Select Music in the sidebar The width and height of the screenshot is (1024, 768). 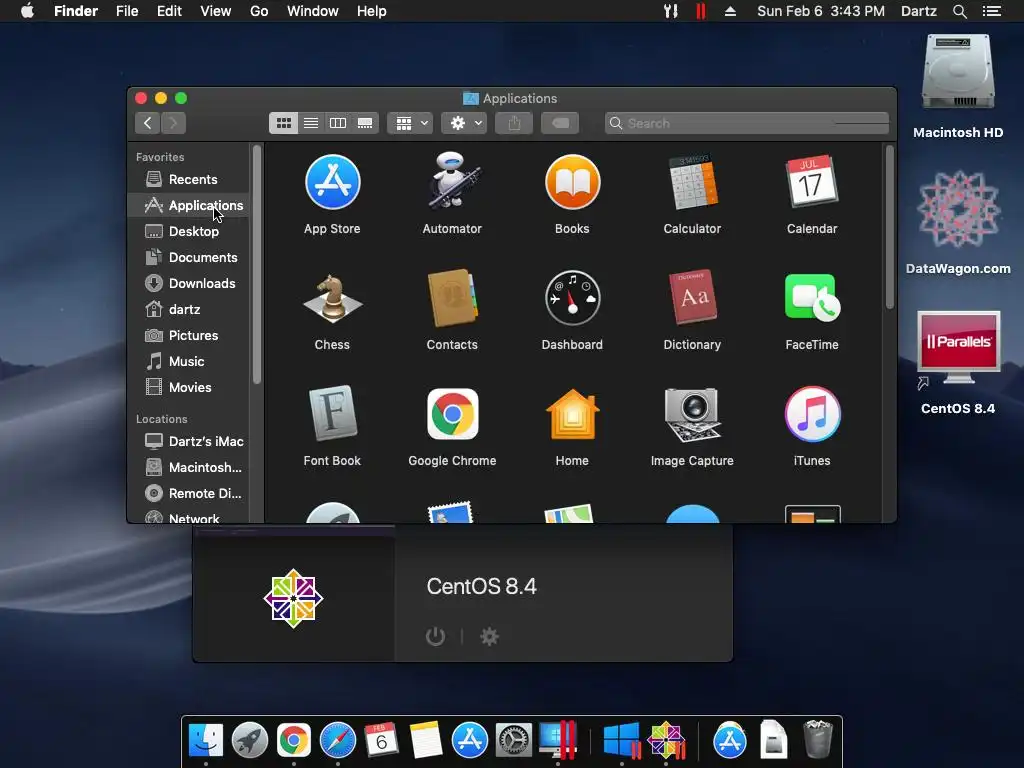[188, 361]
